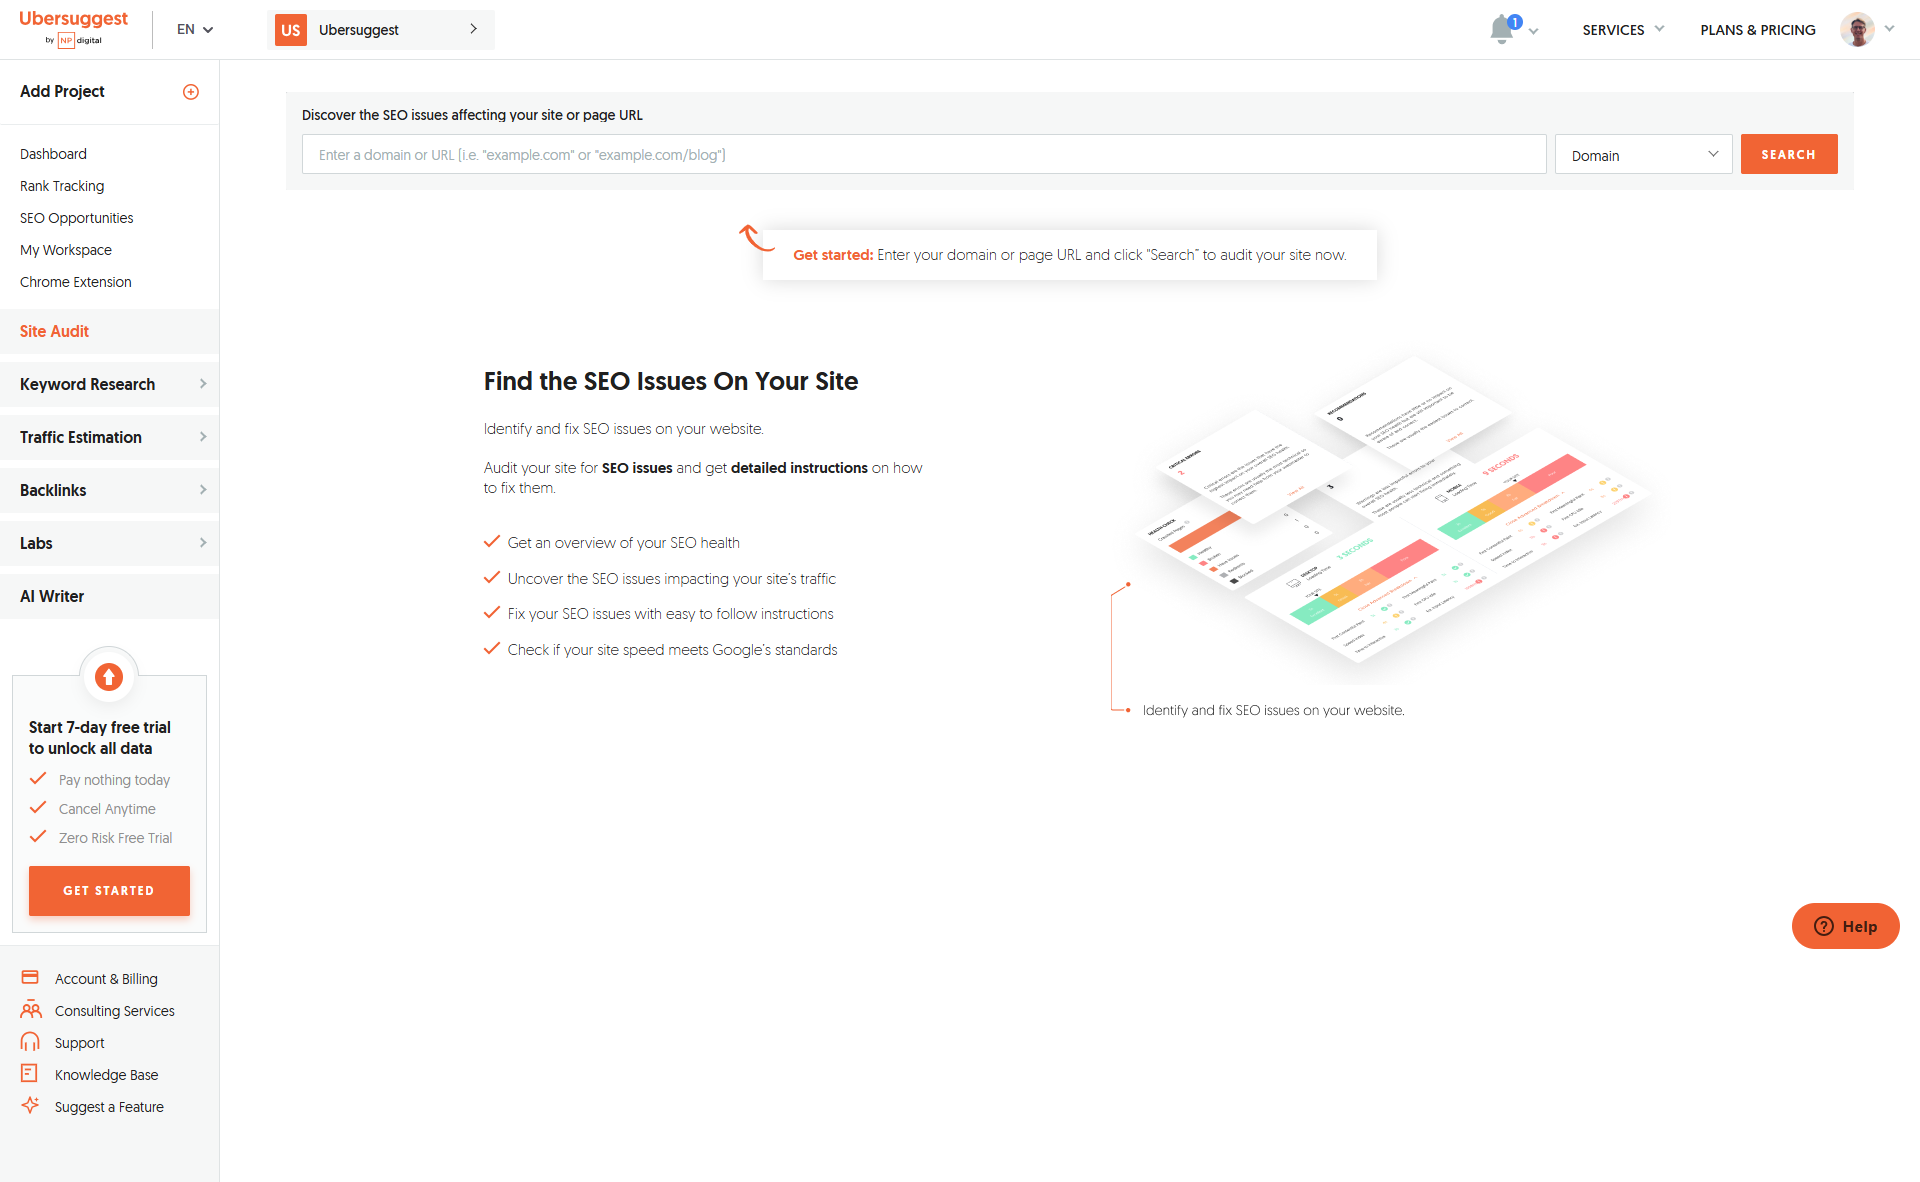Open the EN language dropdown

(195, 30)
